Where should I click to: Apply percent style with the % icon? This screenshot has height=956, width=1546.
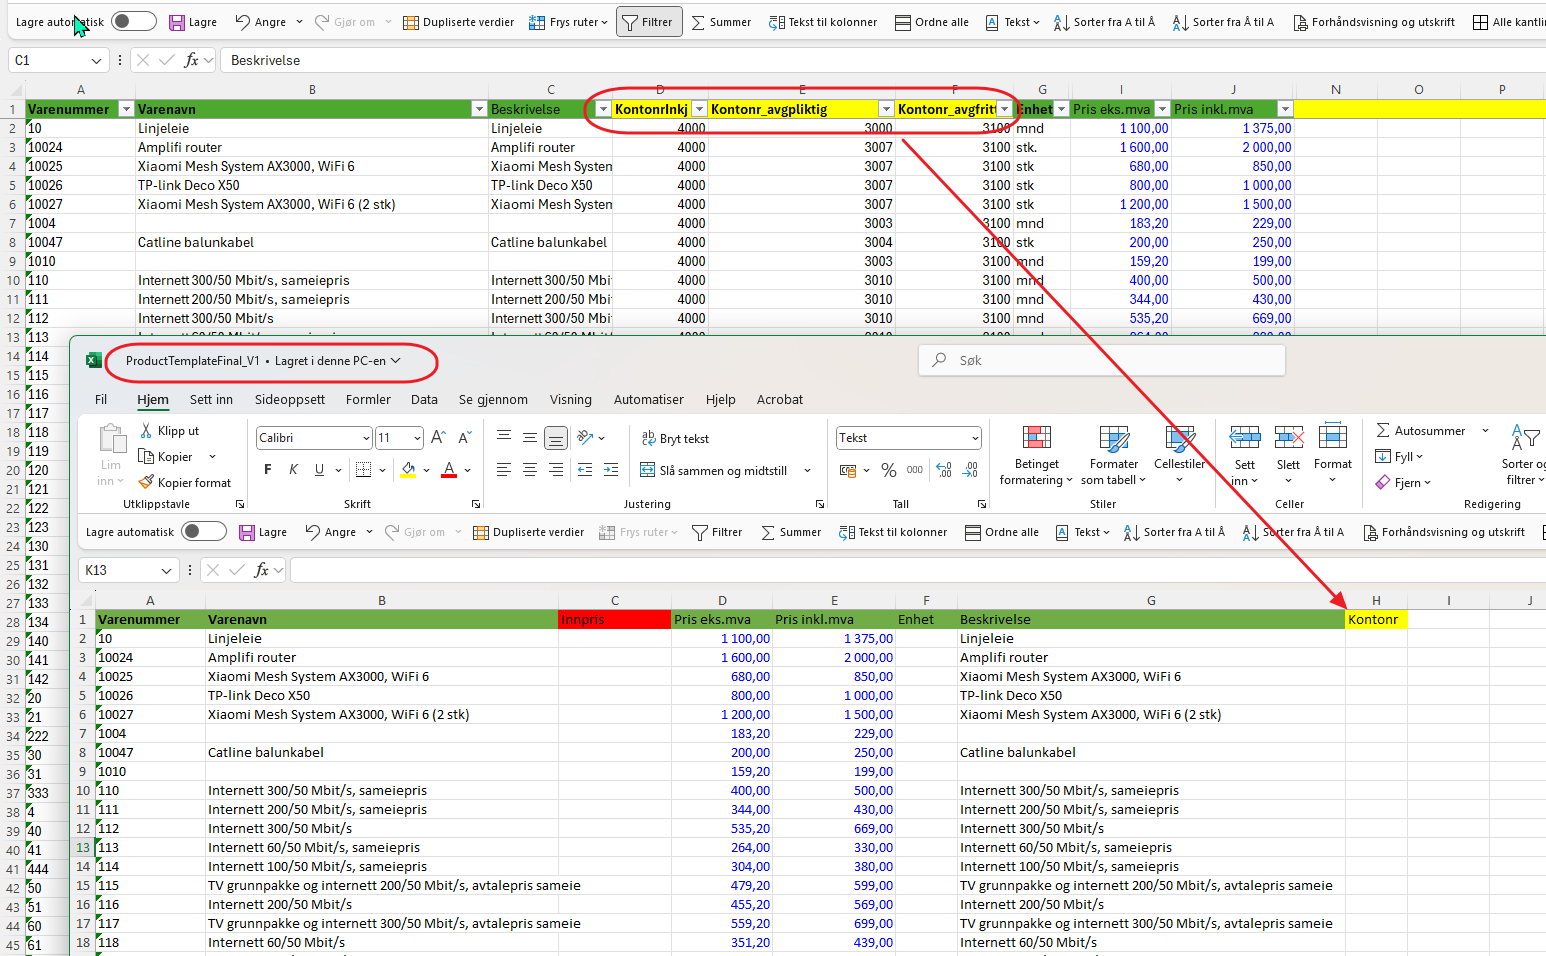click(x=887, y=470)
